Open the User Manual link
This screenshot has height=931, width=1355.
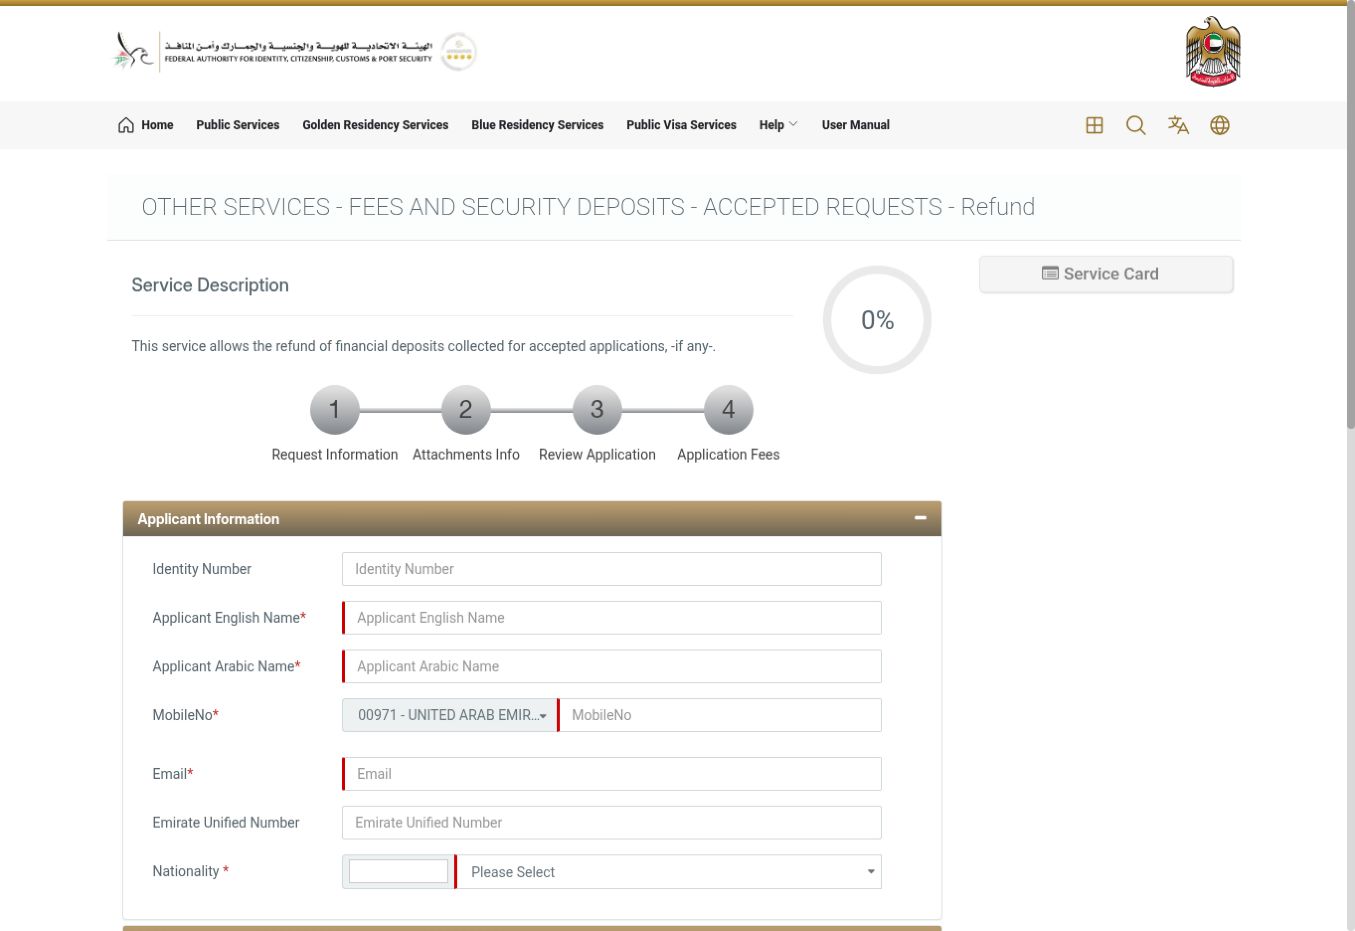pos(855,125)
